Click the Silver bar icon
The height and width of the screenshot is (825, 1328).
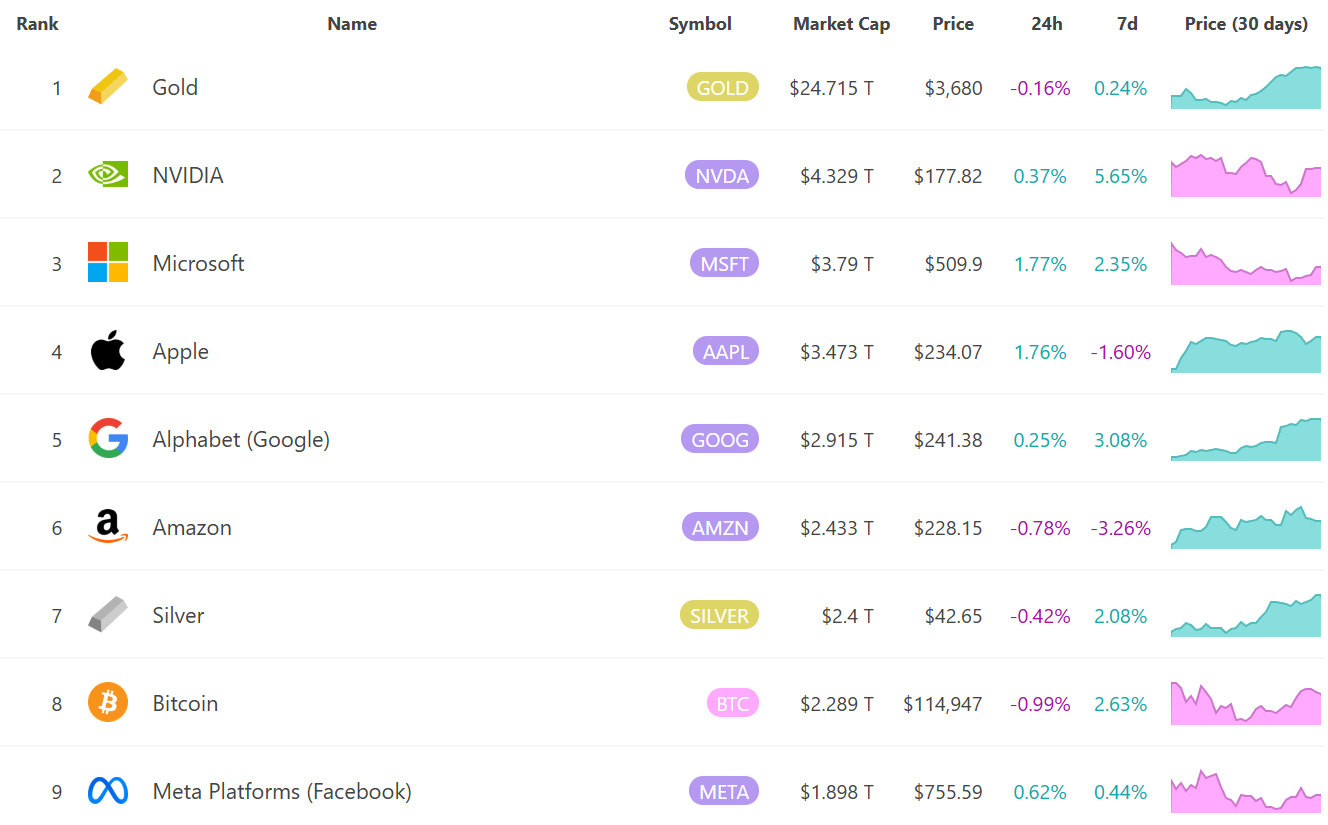point(108,615)
